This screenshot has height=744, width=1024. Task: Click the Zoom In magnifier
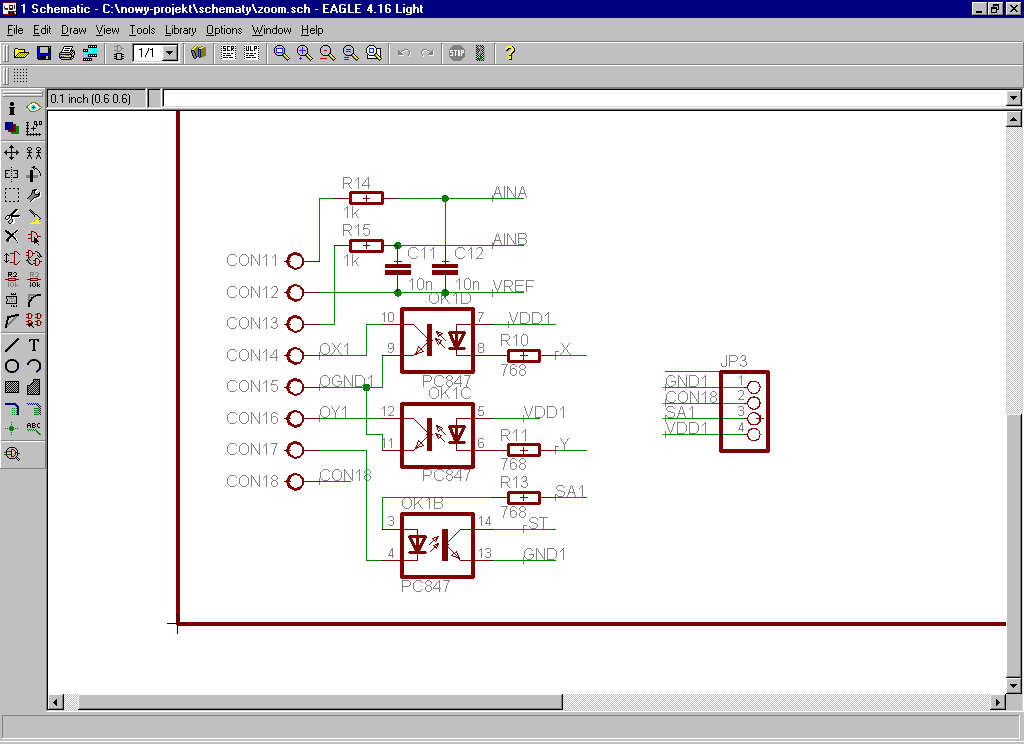[304, 53]
